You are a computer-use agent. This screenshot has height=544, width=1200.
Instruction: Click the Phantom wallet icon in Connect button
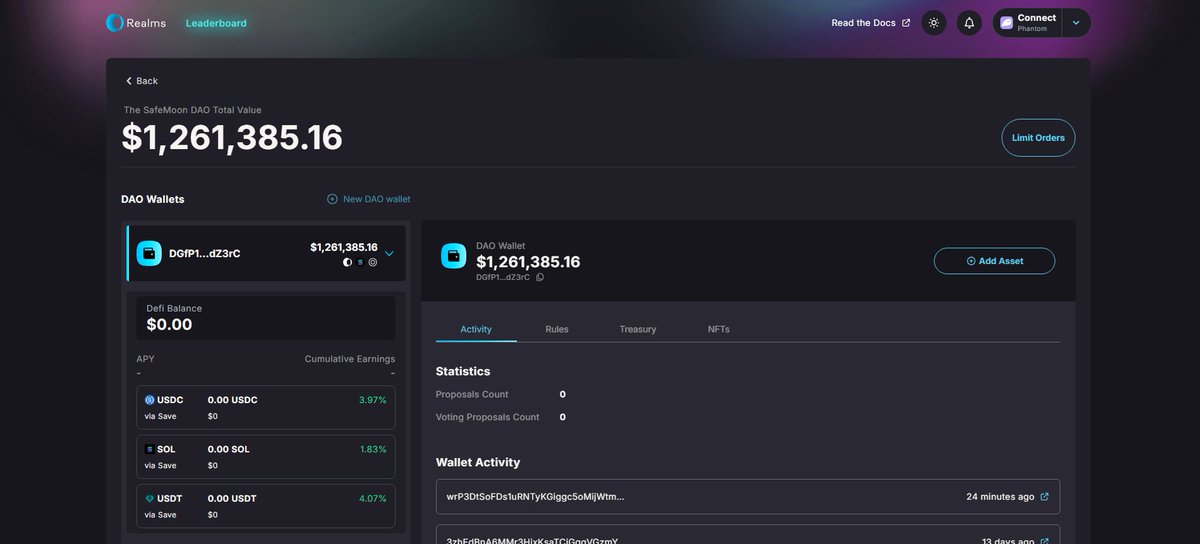pos(1007,23)
